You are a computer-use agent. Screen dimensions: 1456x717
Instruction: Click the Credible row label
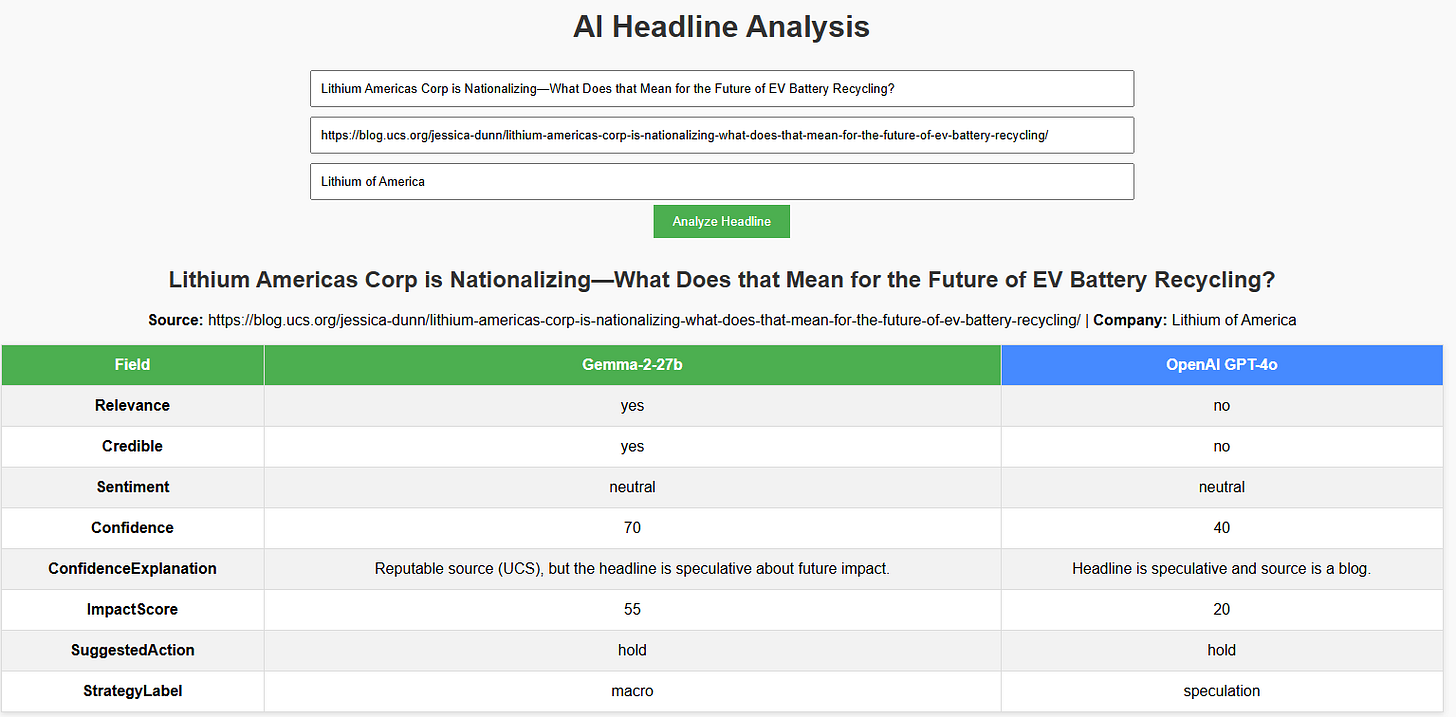132,447
